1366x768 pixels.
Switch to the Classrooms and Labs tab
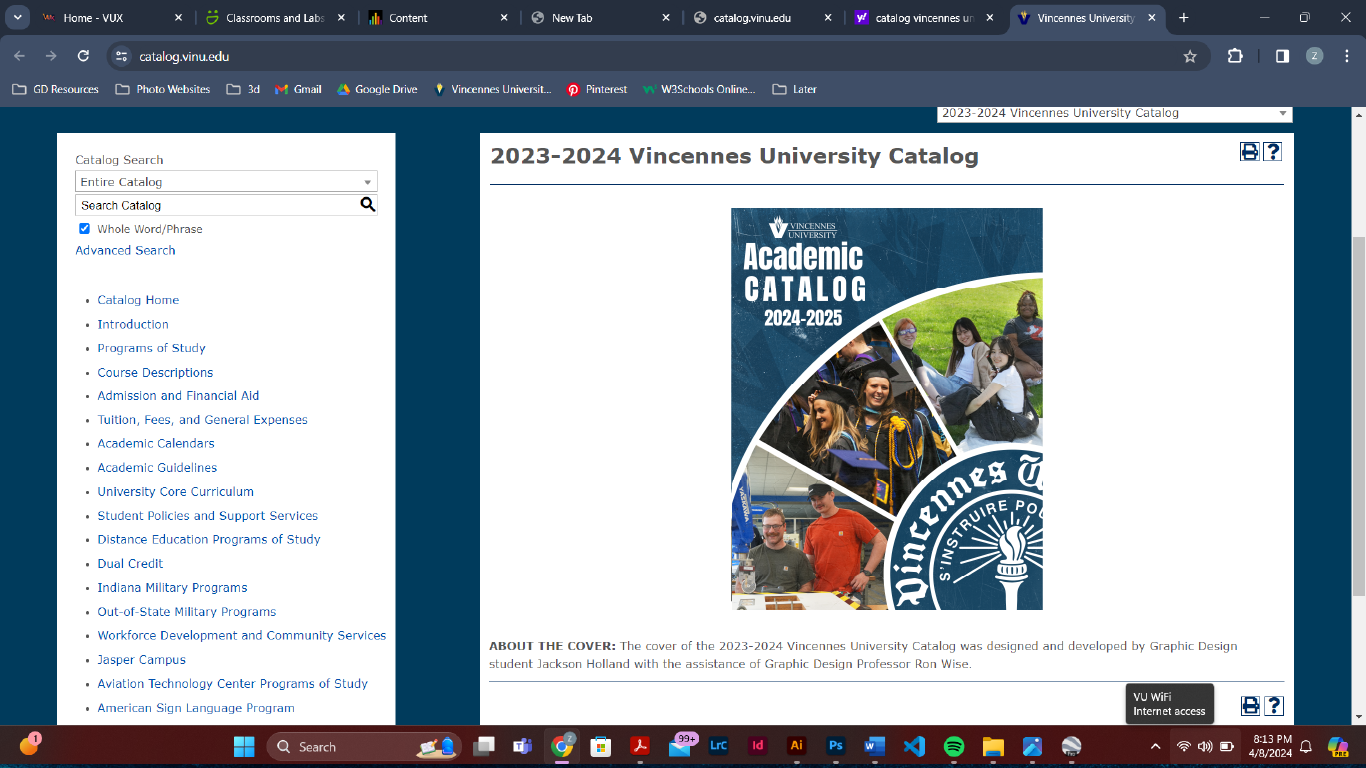tap(277, 18)
